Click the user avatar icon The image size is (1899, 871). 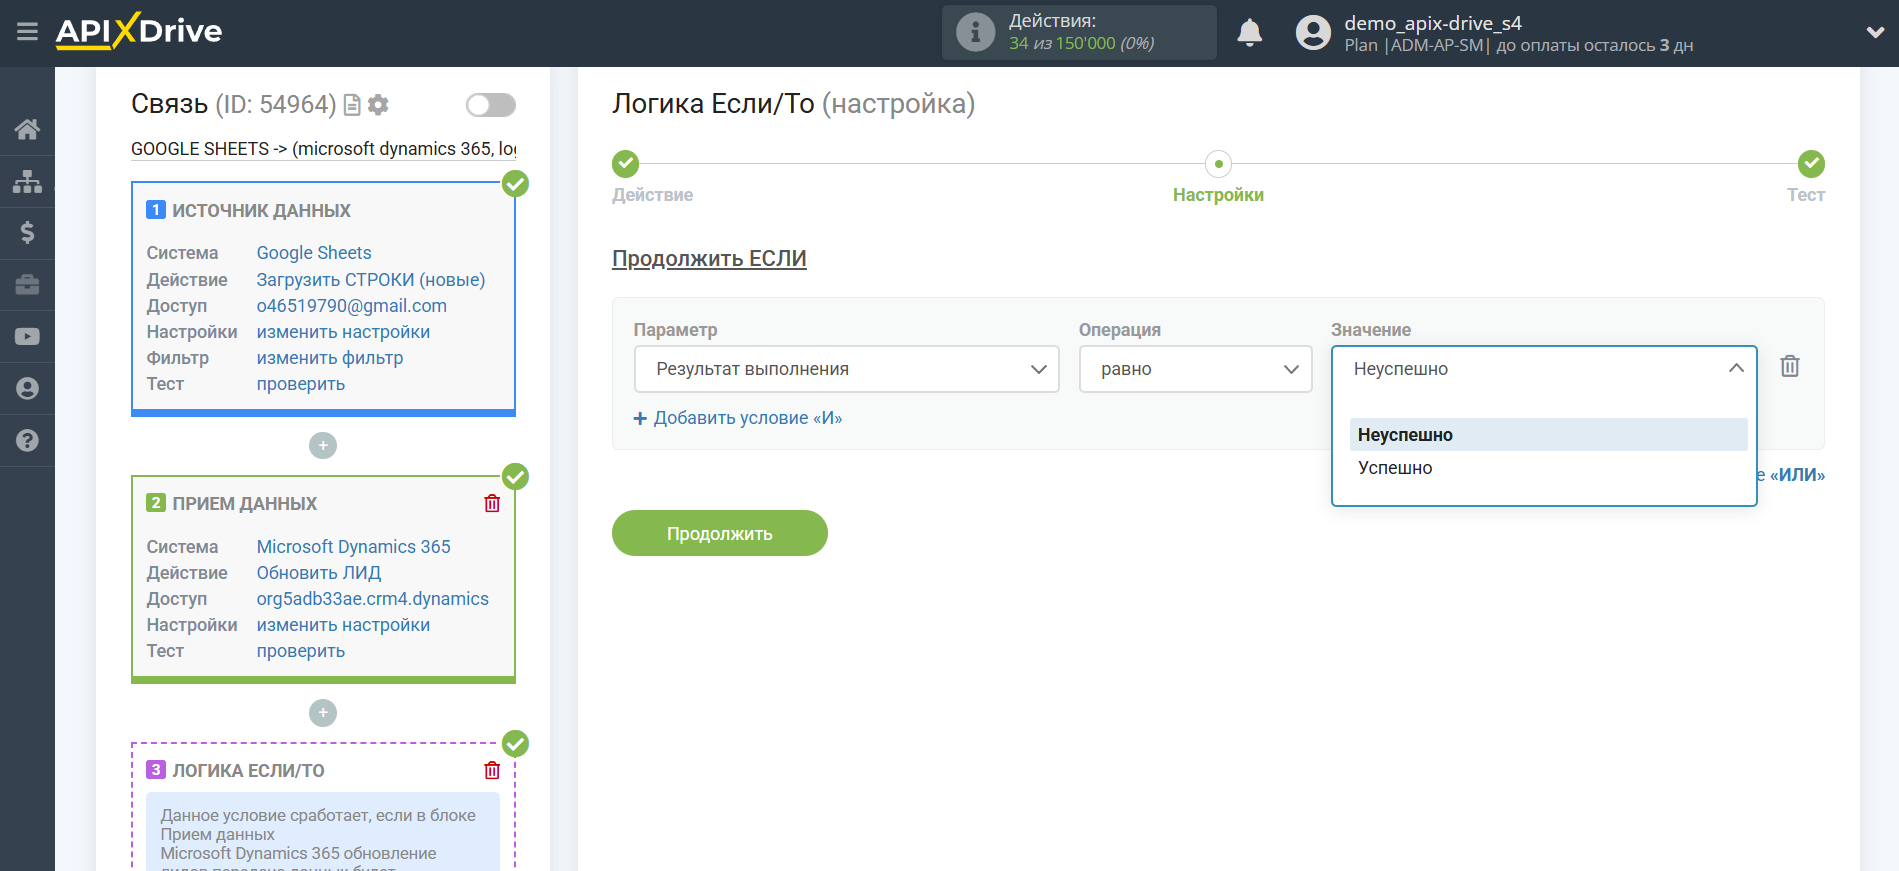pos(1313,33)
